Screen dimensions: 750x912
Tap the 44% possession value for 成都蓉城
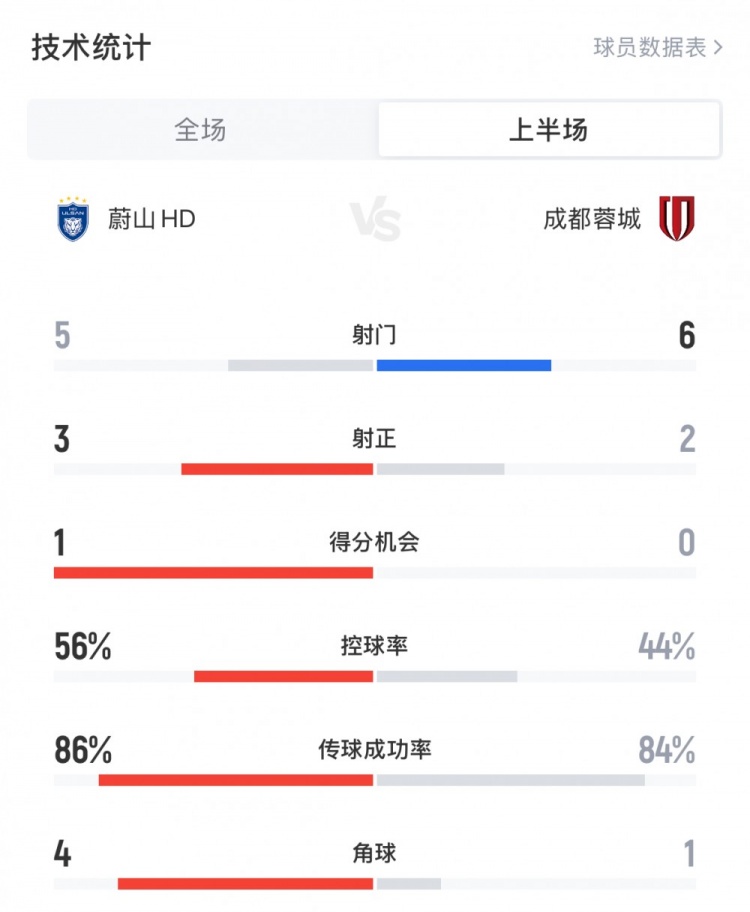pos(671,649)
